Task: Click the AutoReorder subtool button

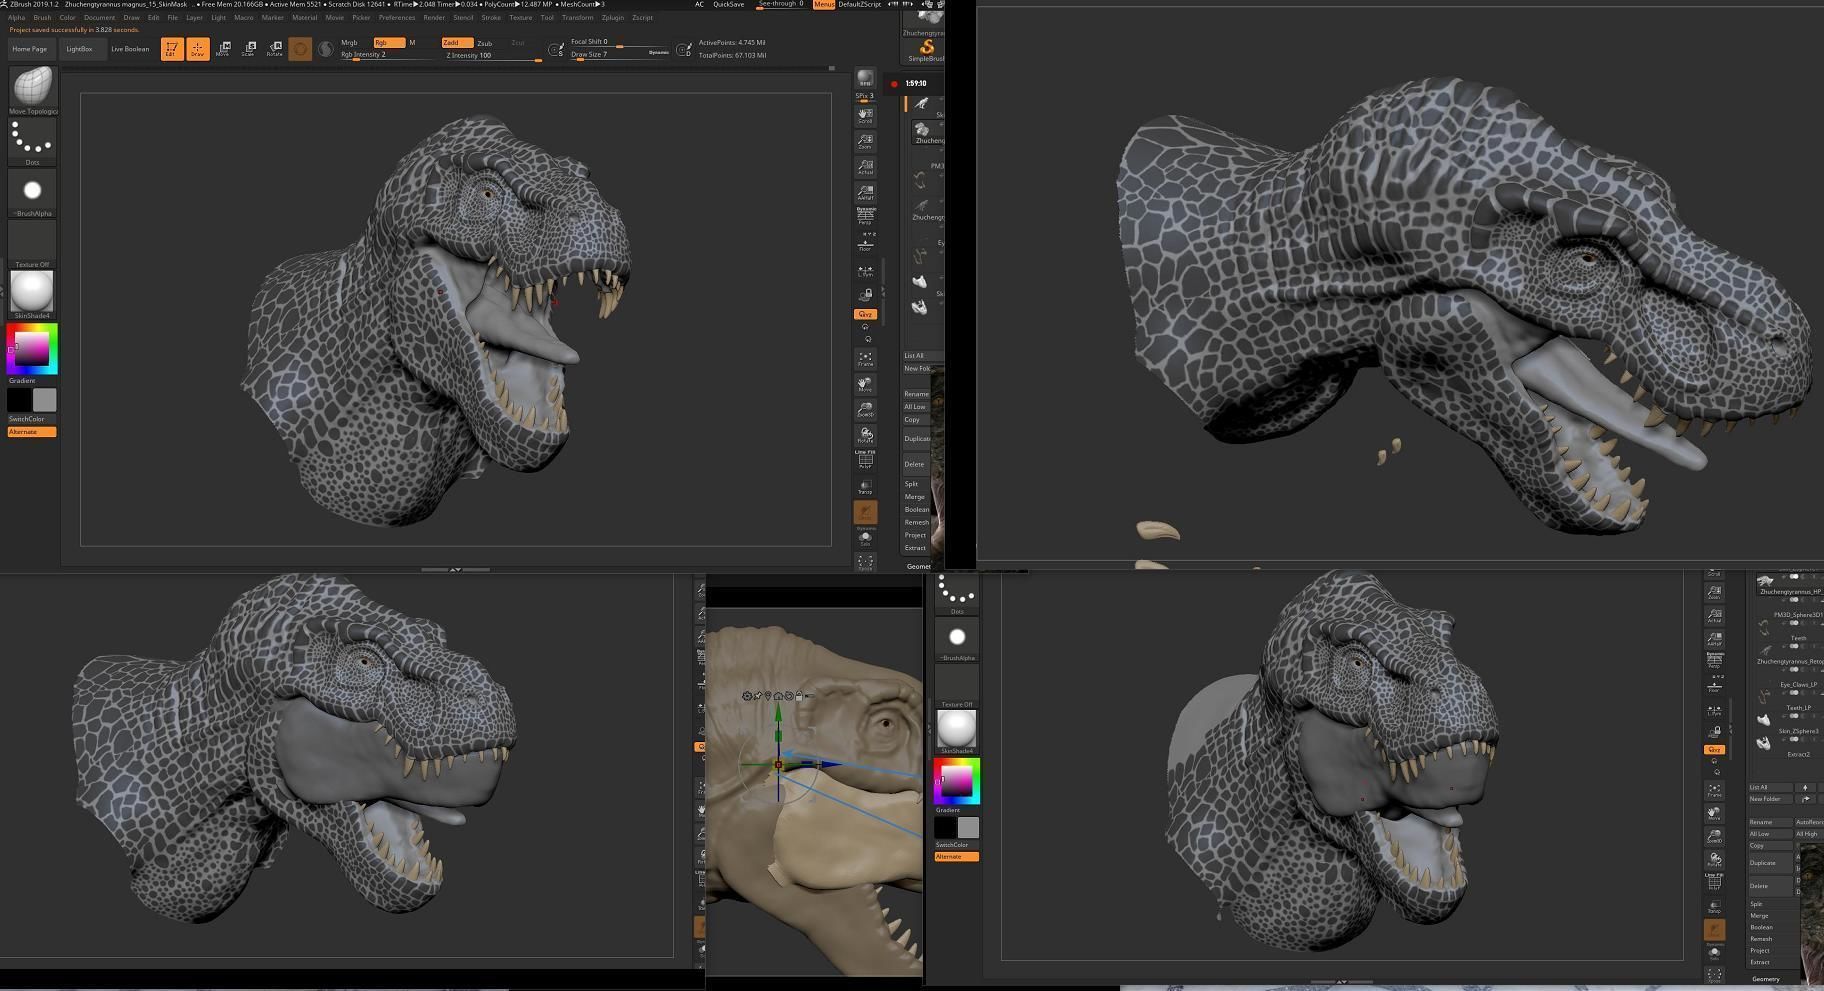Action: [1808, 822]
